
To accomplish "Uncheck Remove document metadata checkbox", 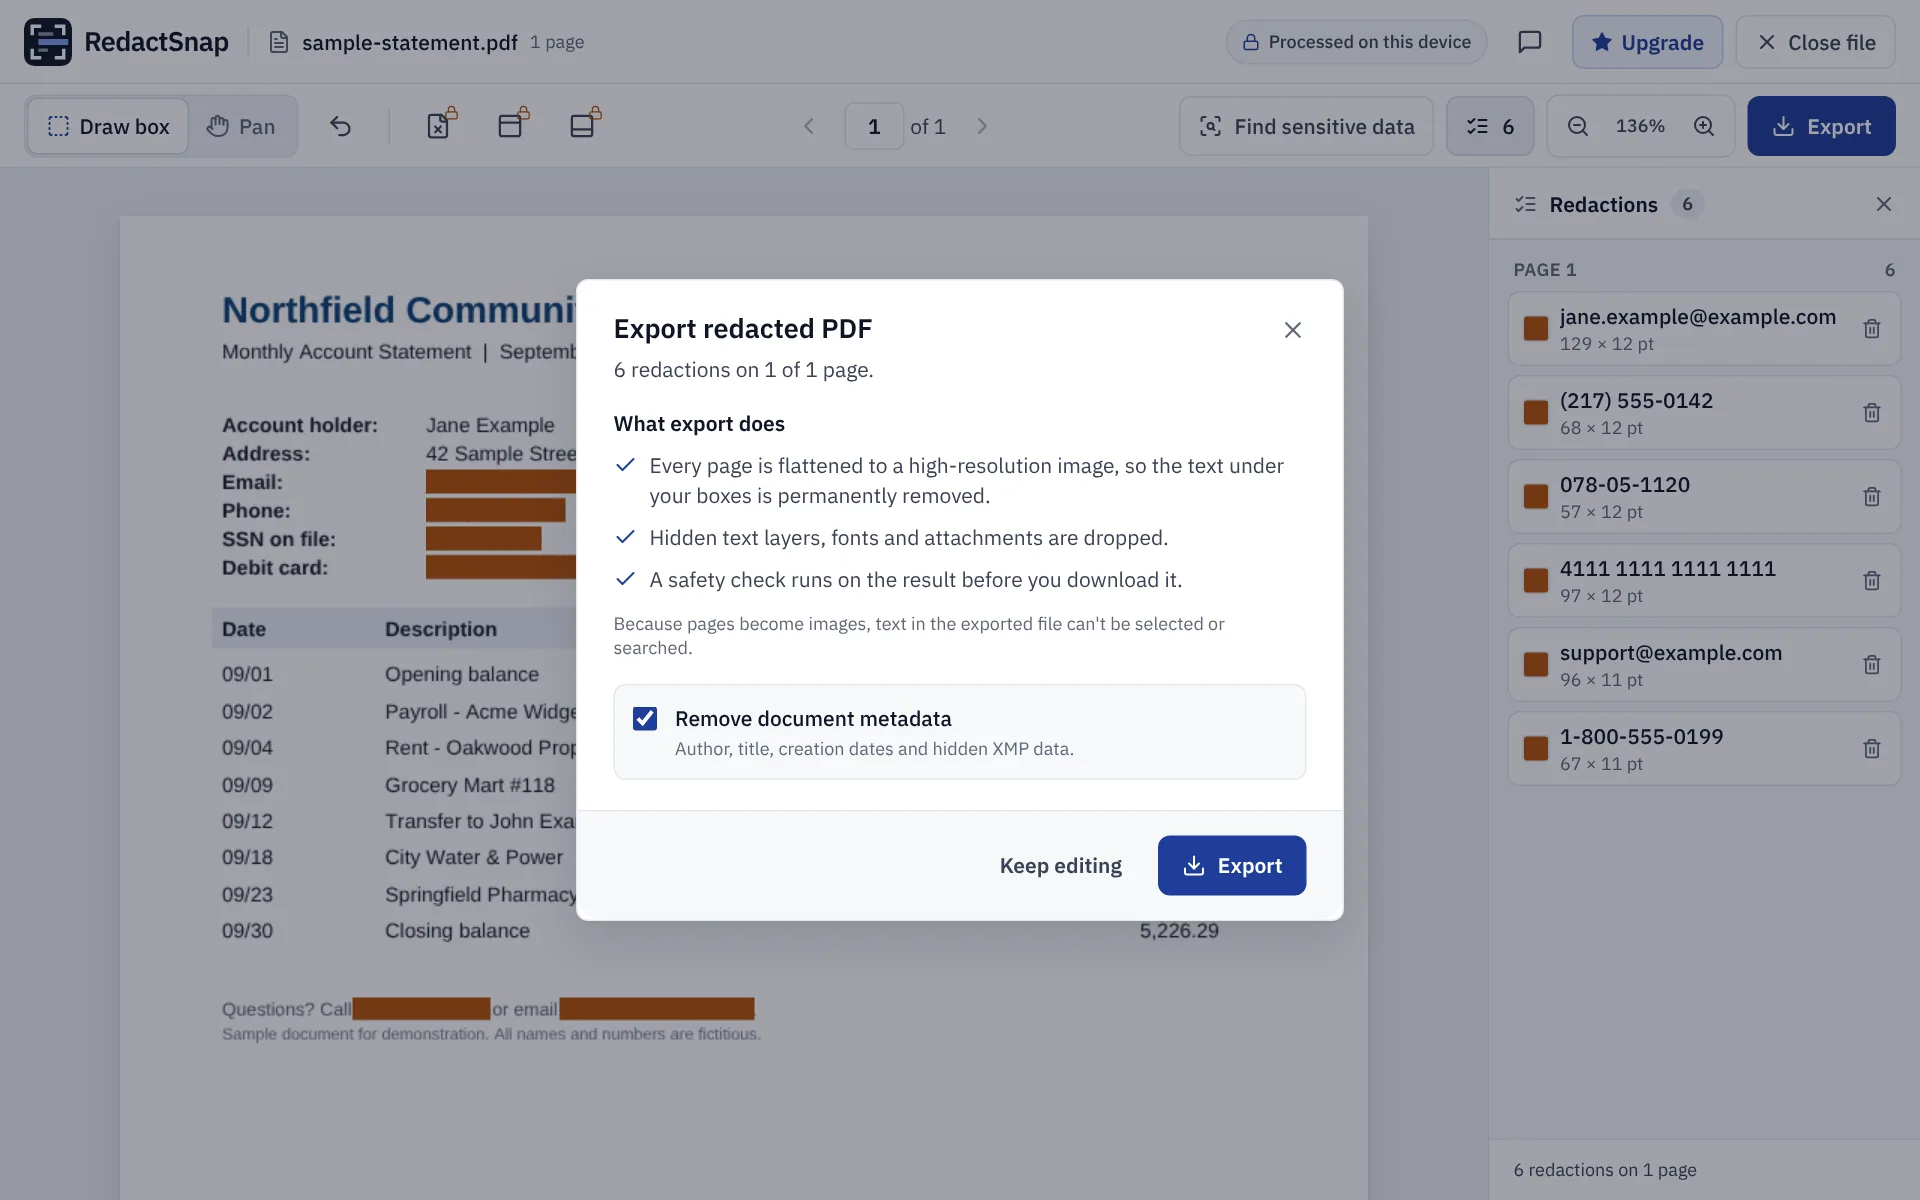I will (645, 719).
